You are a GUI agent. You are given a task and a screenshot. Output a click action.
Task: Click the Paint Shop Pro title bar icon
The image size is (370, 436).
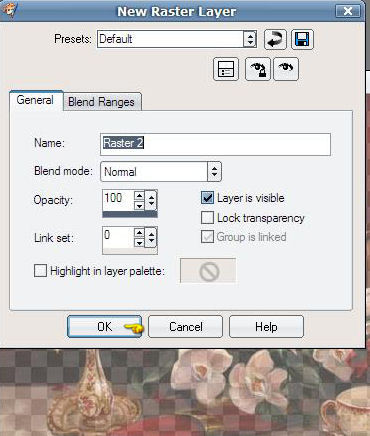point(9,10)
